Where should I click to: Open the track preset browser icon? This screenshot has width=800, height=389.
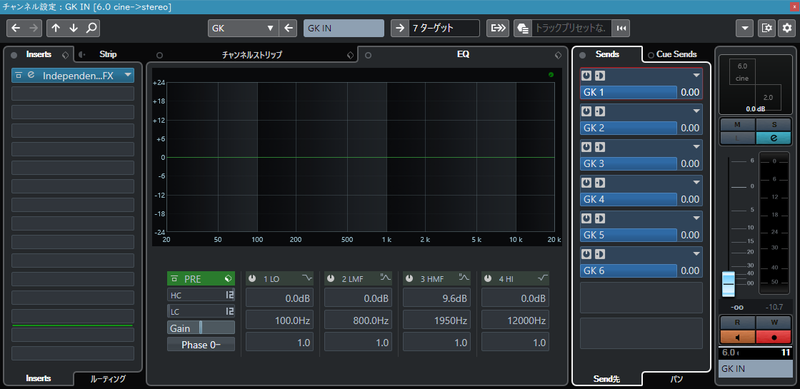click(522, 29)
